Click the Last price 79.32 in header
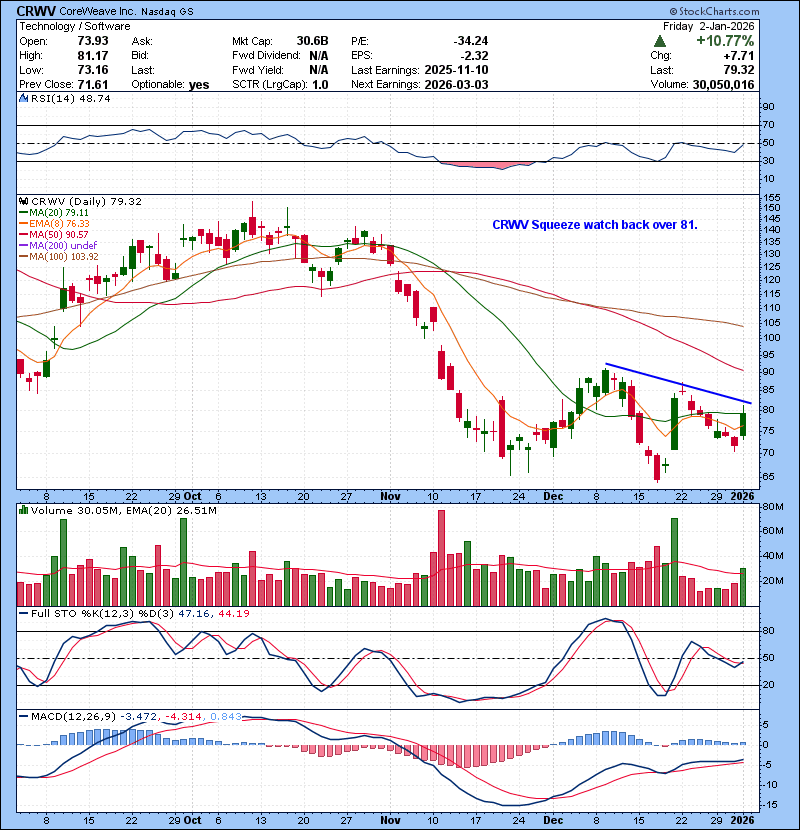This screenshot has height=830, width=800. (739, 70)
